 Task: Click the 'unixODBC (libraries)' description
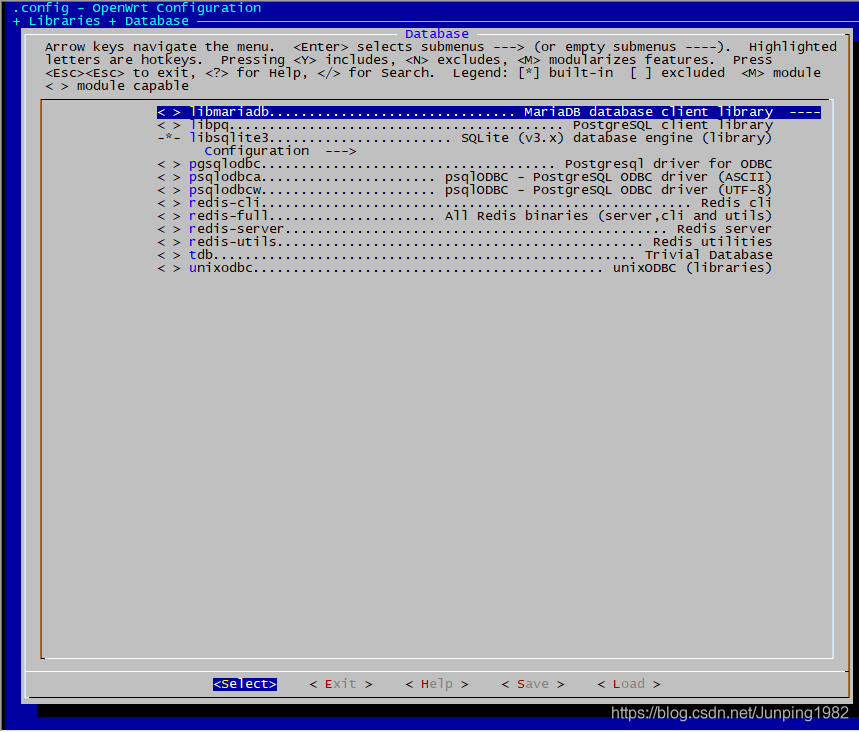point(692,268)
